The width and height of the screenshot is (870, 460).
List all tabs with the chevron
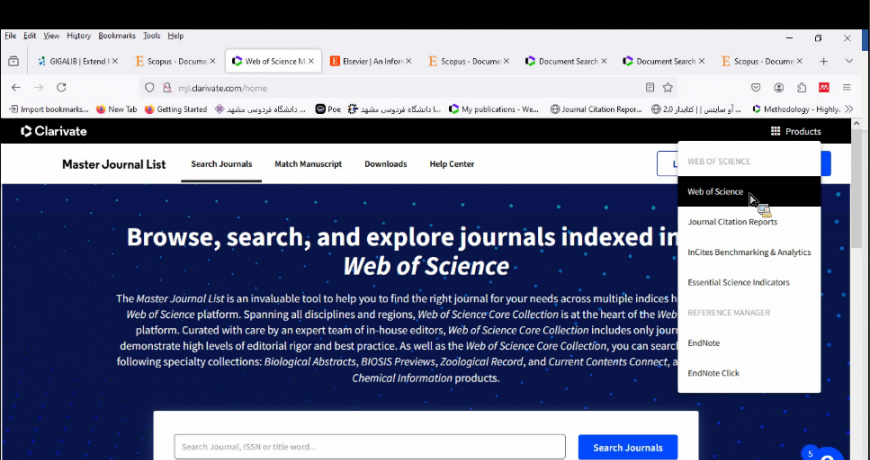pyautogui.click(x=849, y=61)
